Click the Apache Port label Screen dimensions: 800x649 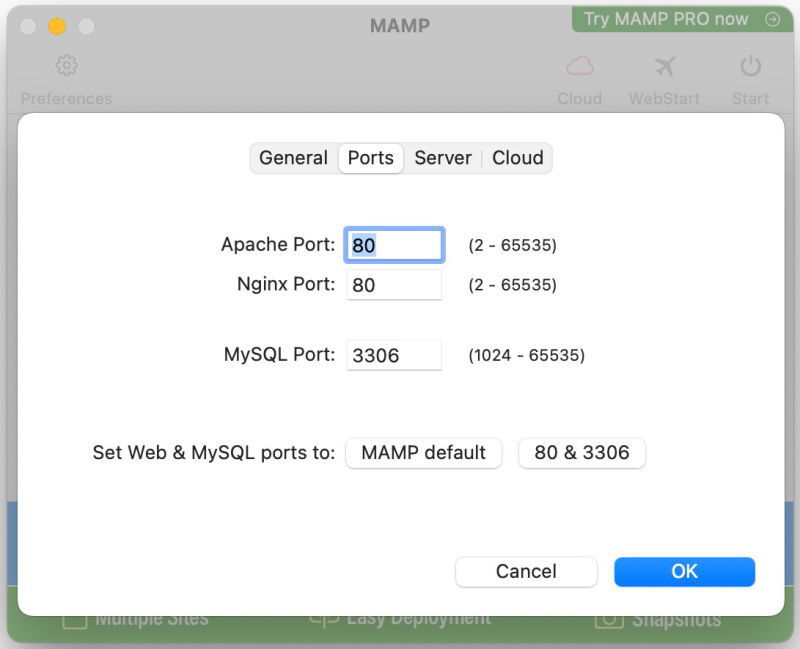278,244
